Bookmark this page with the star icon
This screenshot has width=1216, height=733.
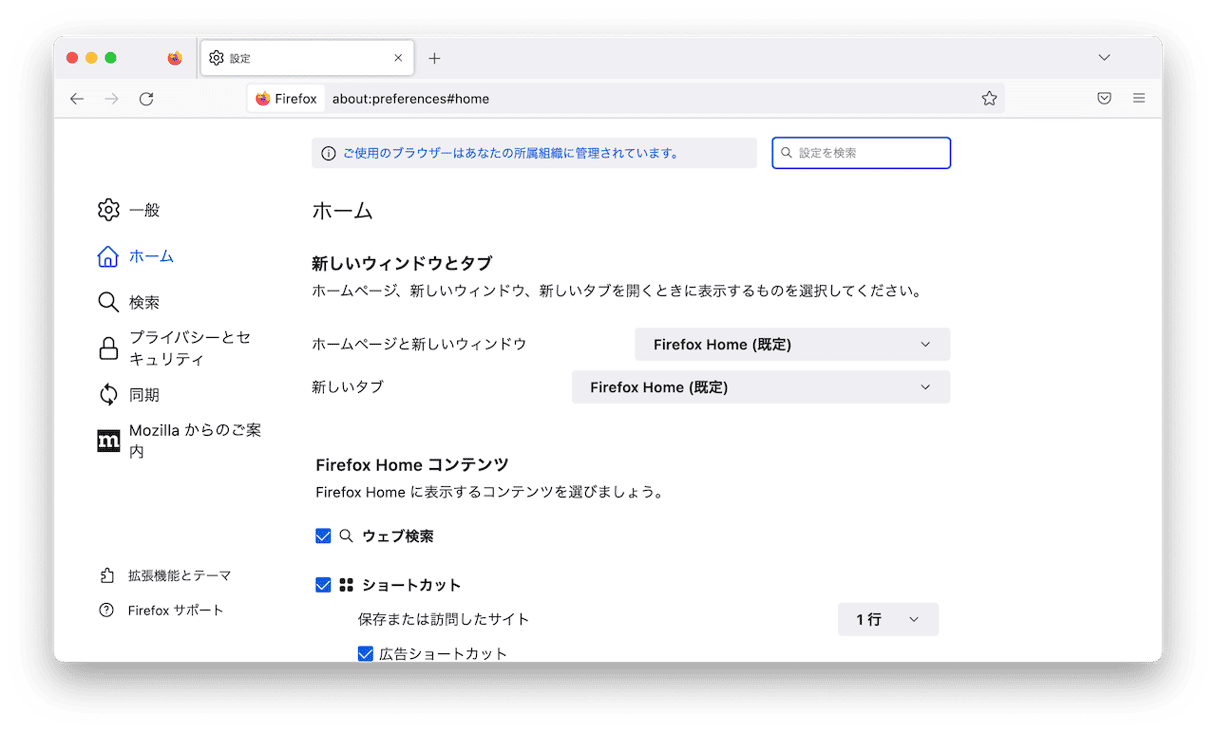pyautogui.click(x=989, y=99)
